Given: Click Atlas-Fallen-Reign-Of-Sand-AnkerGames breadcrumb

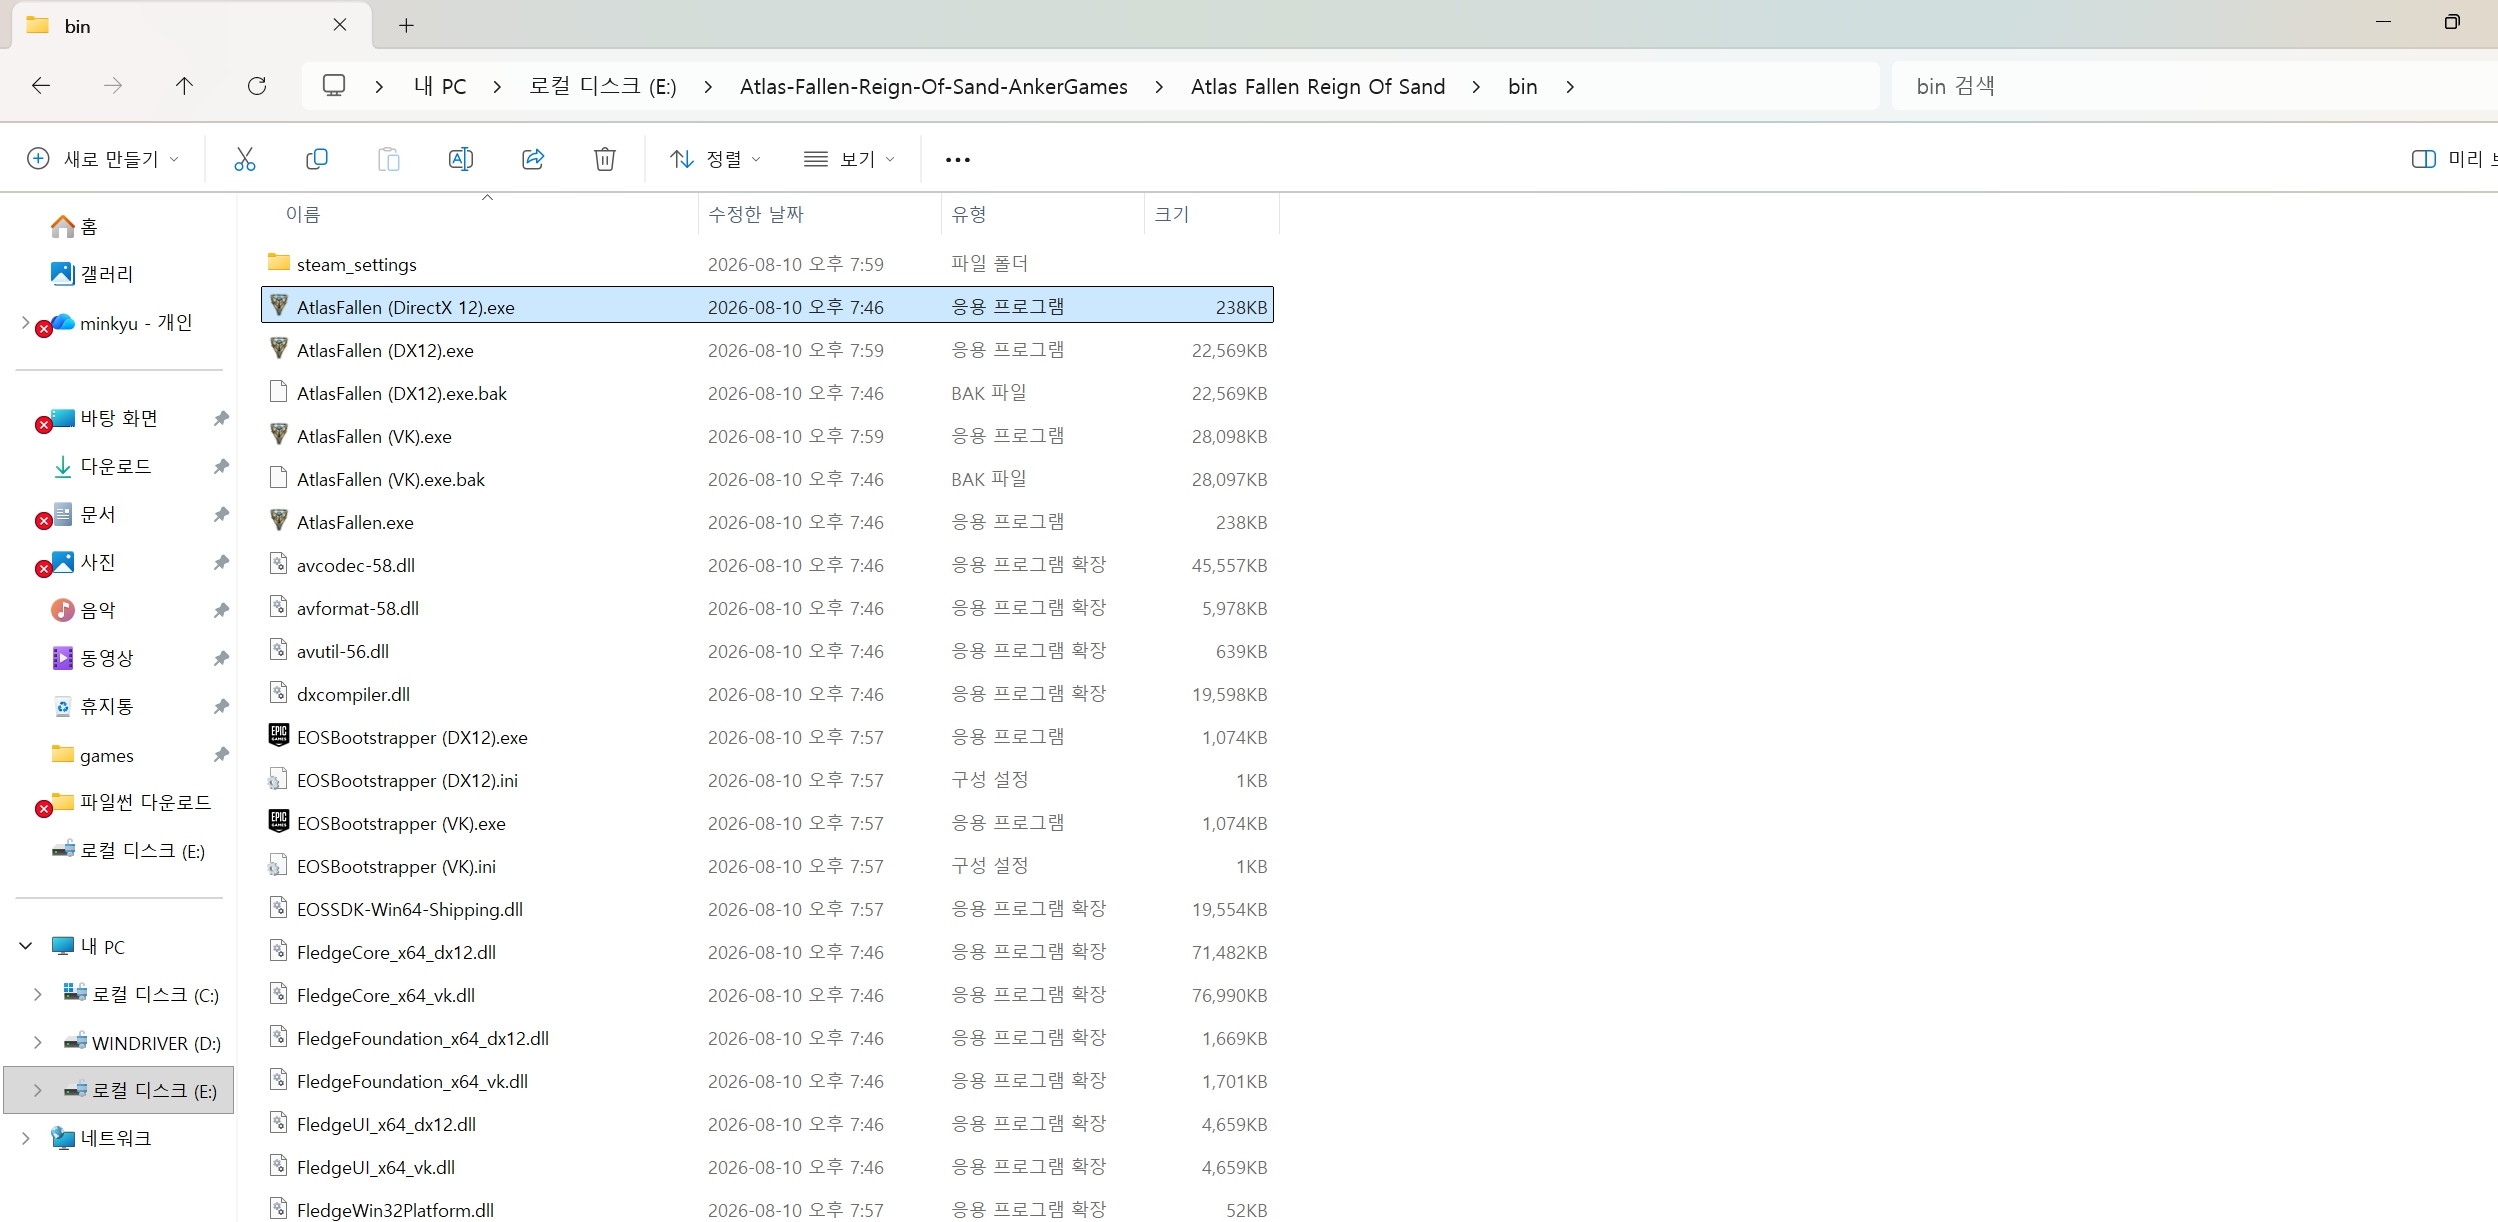Looking at the screenshot, I should click(x=934, y=87).
